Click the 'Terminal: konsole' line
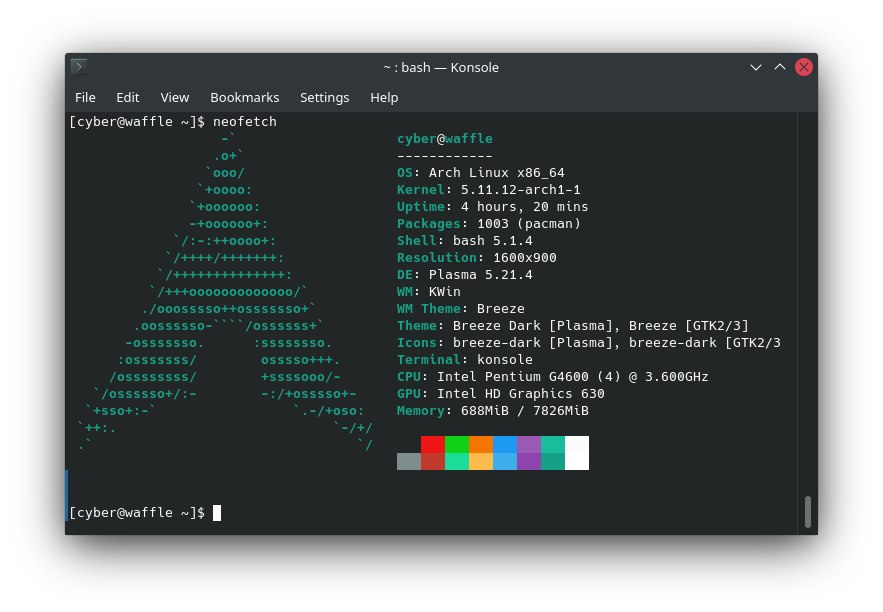883x612 pixels. (x=465, y=359)
